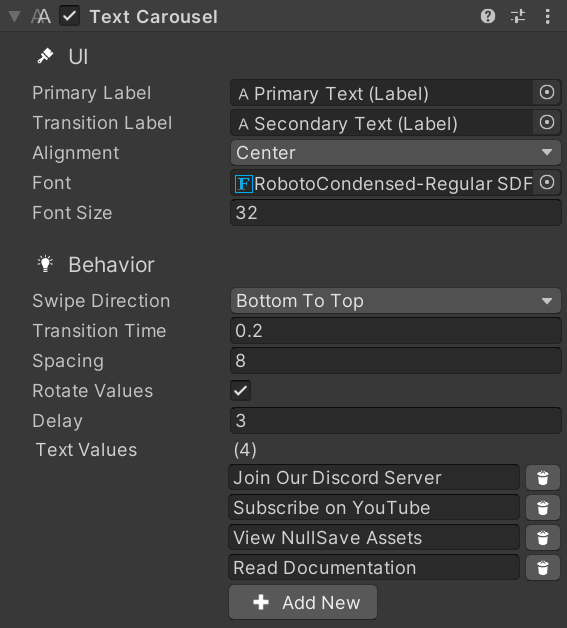Open object picker for the Font field
567x628 pixels.
(547, 183)
